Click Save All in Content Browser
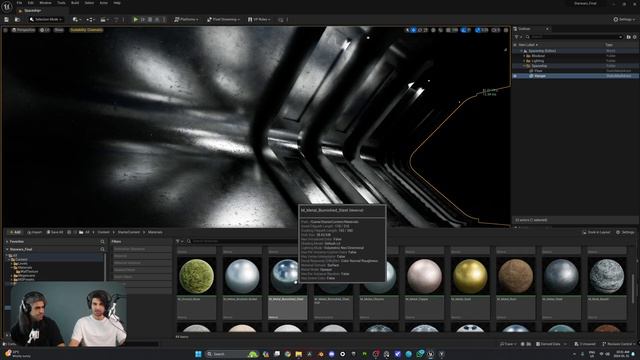The height and width of the screenshot is (360, 640). [55, 232]
